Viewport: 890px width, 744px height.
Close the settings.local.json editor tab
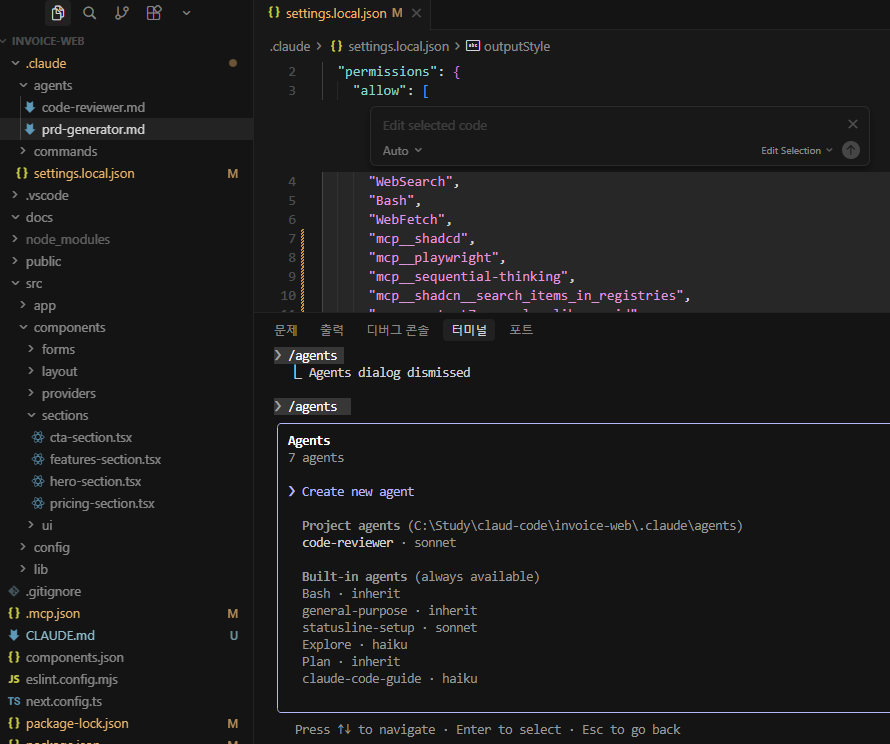(417, 13)
